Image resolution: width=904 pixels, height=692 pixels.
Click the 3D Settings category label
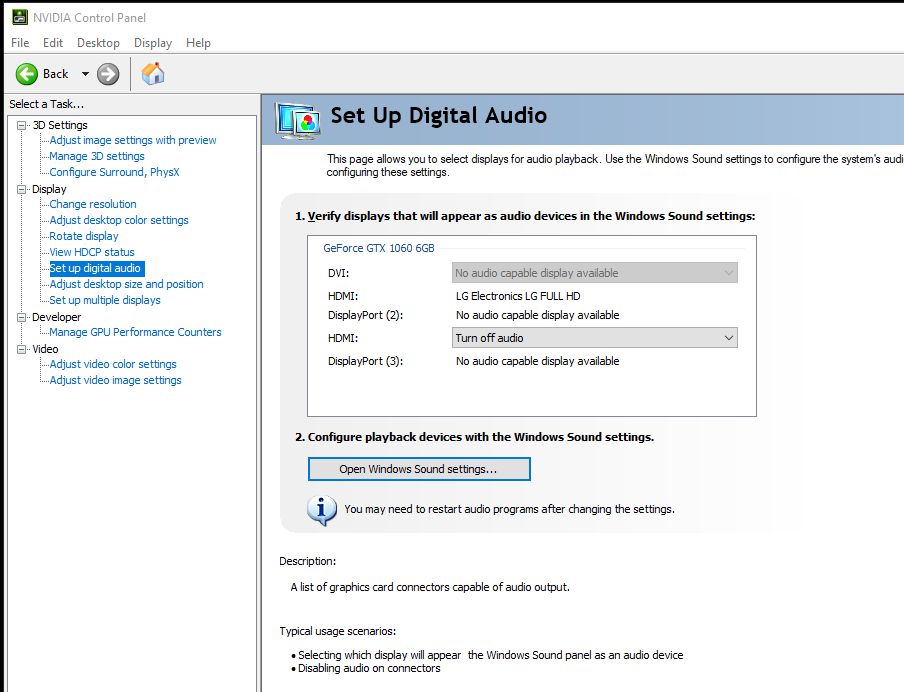[x=60, y=125]
